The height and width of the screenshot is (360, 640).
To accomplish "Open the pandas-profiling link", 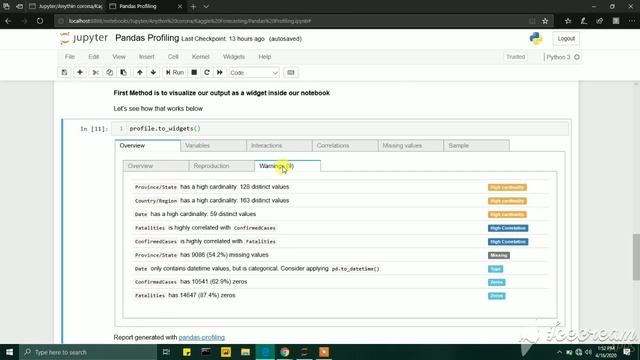I will (x=202, y=338).
